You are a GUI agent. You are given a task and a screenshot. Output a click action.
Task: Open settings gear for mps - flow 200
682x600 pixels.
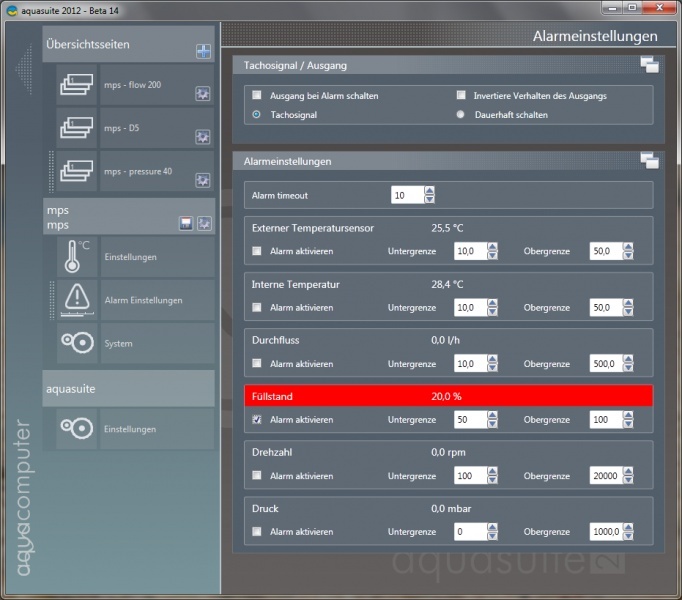pyautogui.click(x=203, y=94)
